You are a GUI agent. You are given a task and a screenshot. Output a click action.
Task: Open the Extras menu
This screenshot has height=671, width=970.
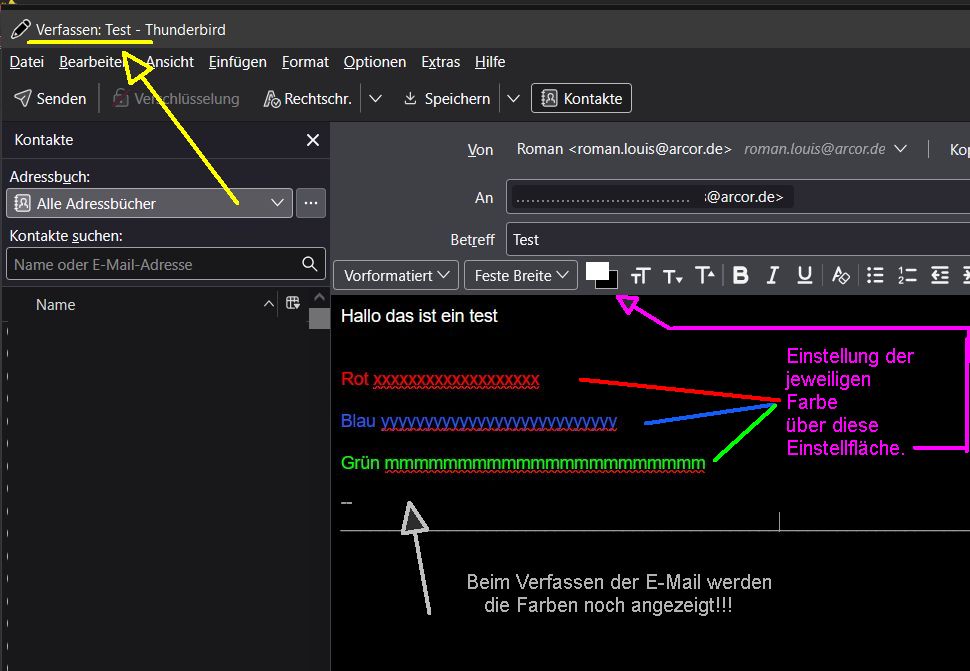440,62
